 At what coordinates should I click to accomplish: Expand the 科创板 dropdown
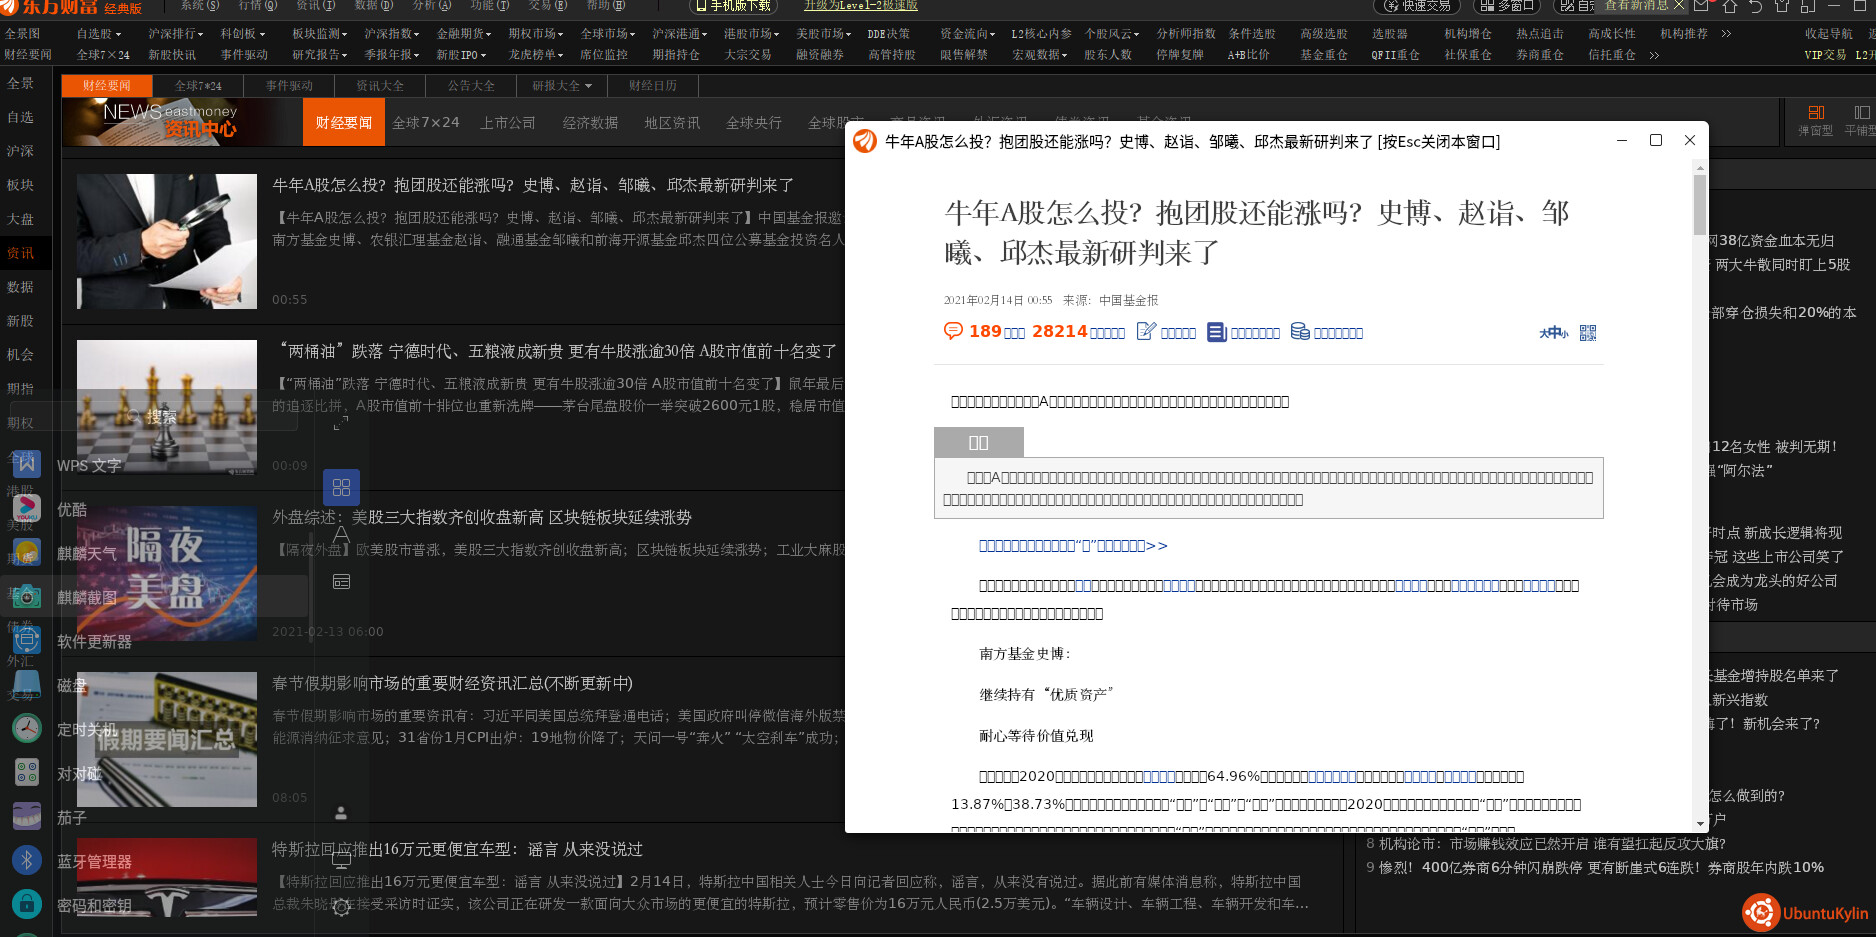(243, 34)
